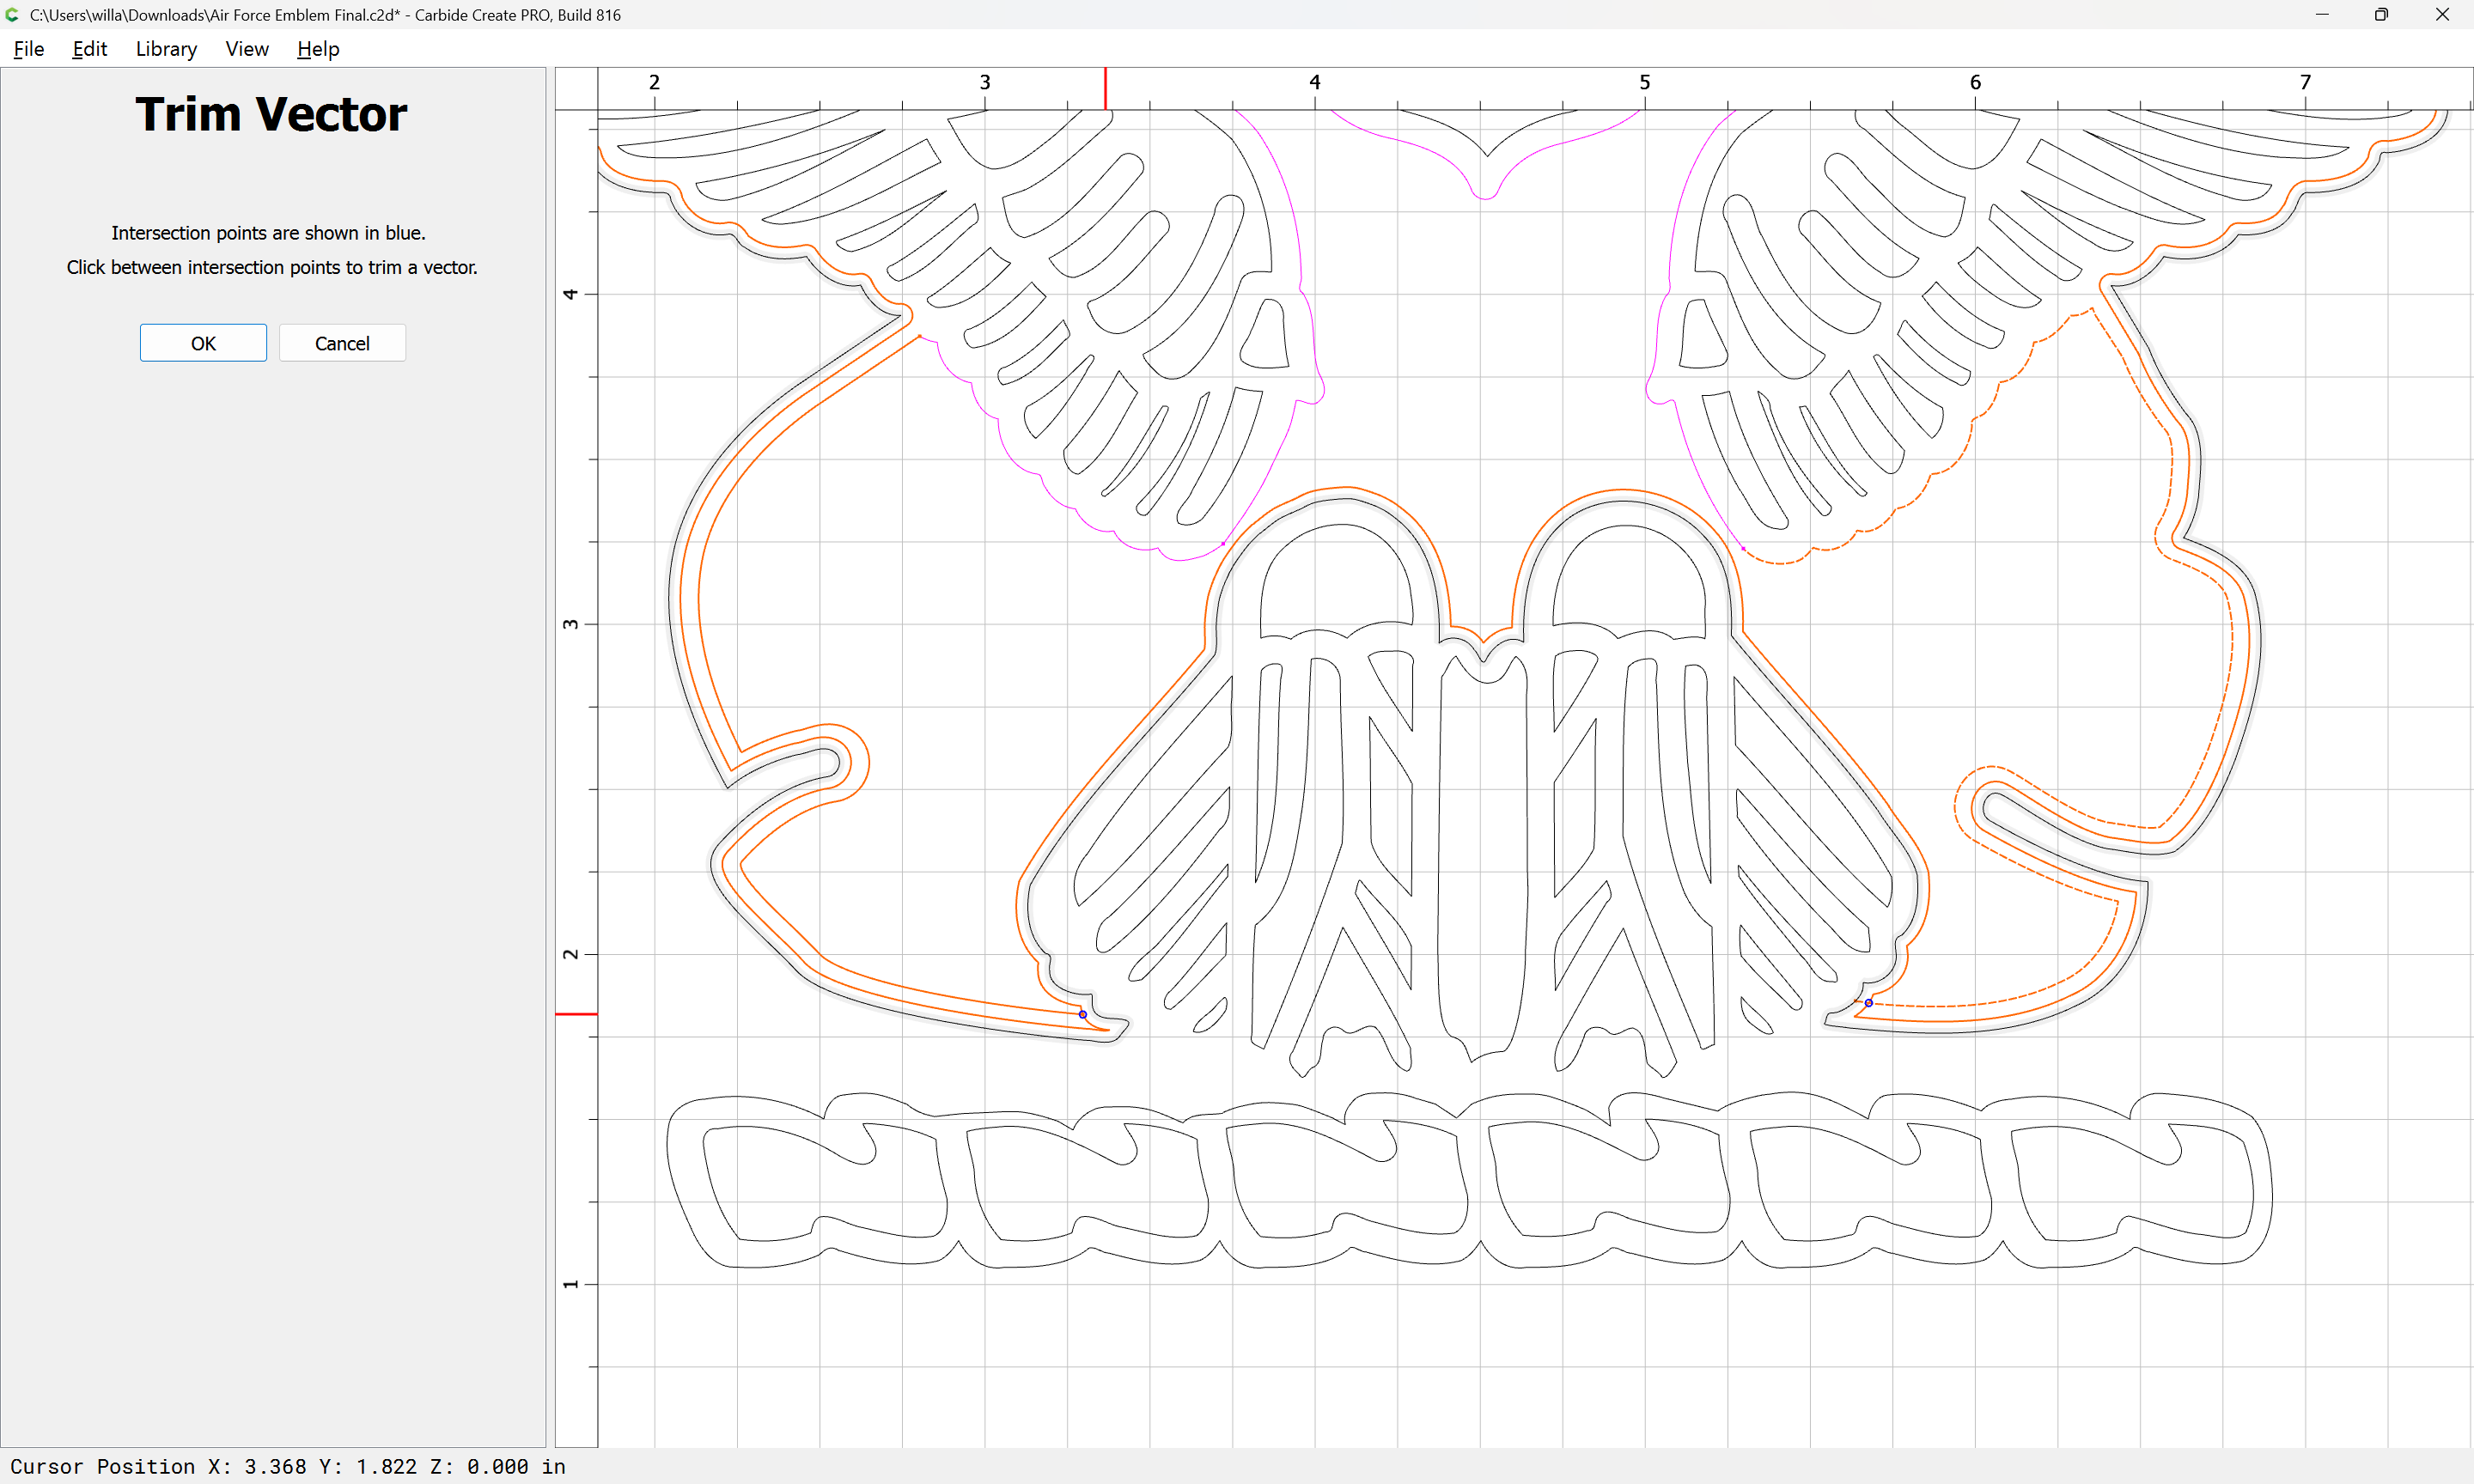Click the horizontal ruler mark 6
Screen dimensions: 2474x1484
point(1975,82)
